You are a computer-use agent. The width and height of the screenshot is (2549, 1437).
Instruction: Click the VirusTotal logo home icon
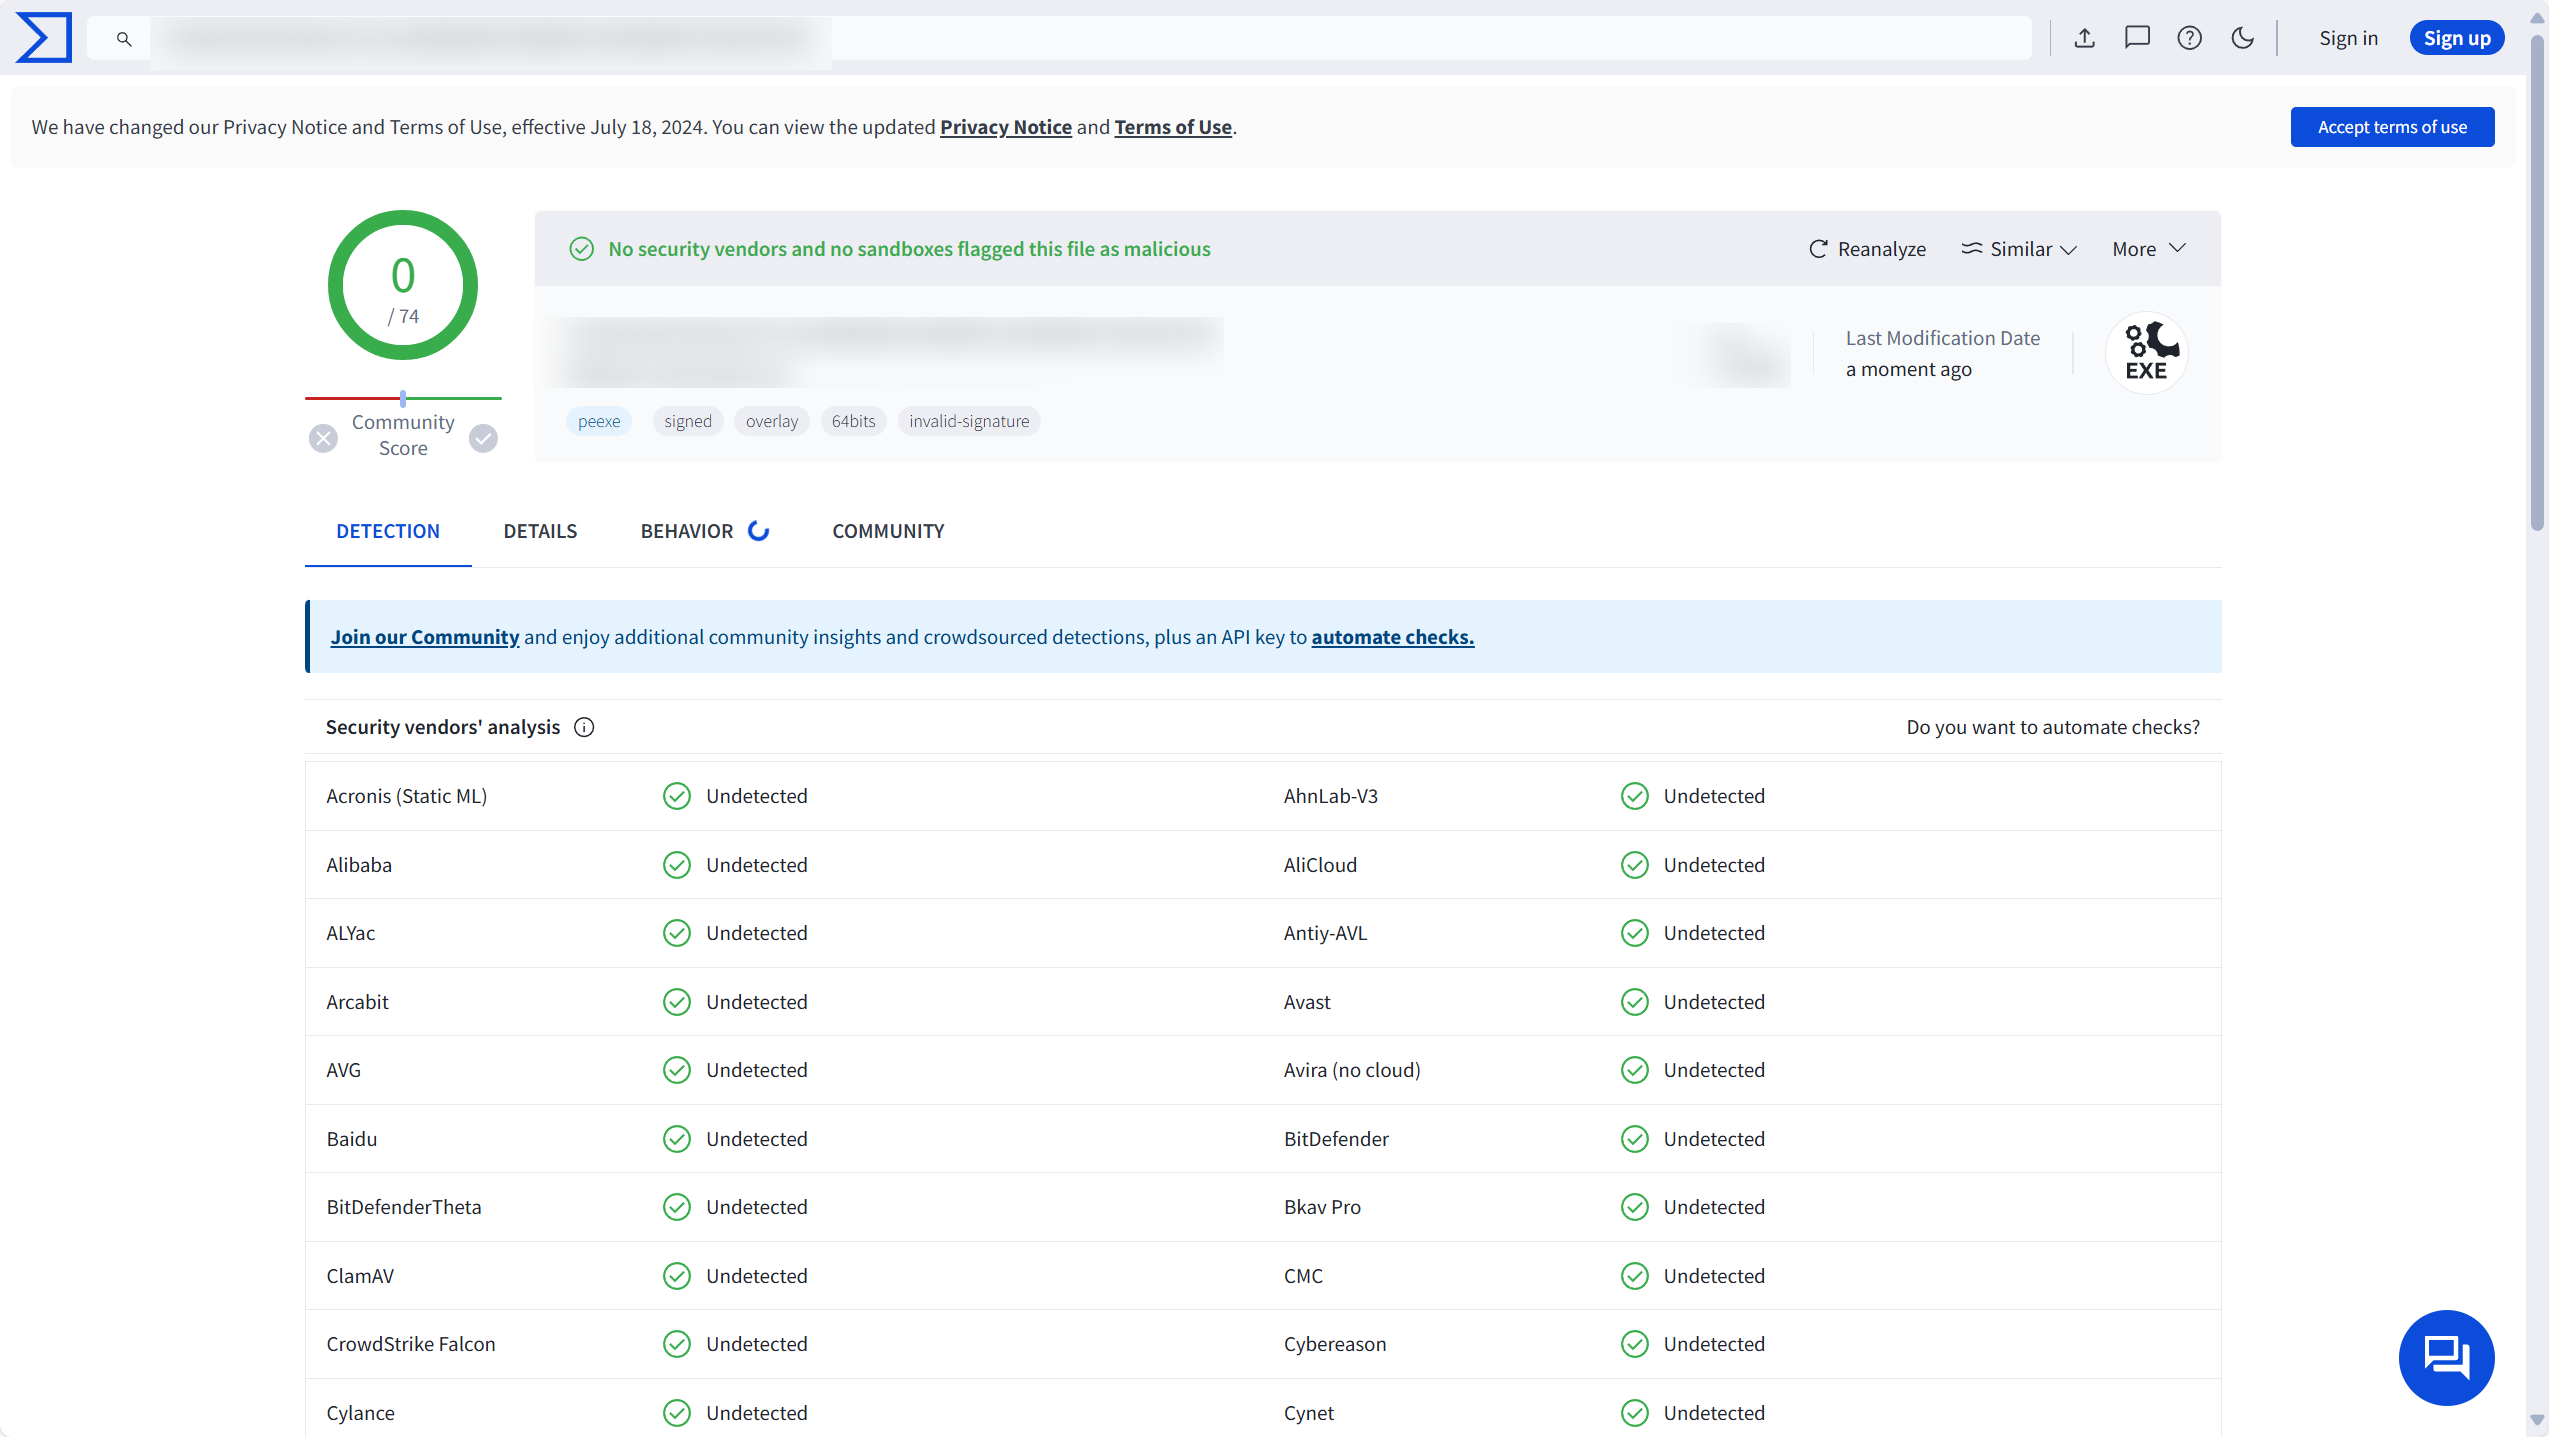44,37
